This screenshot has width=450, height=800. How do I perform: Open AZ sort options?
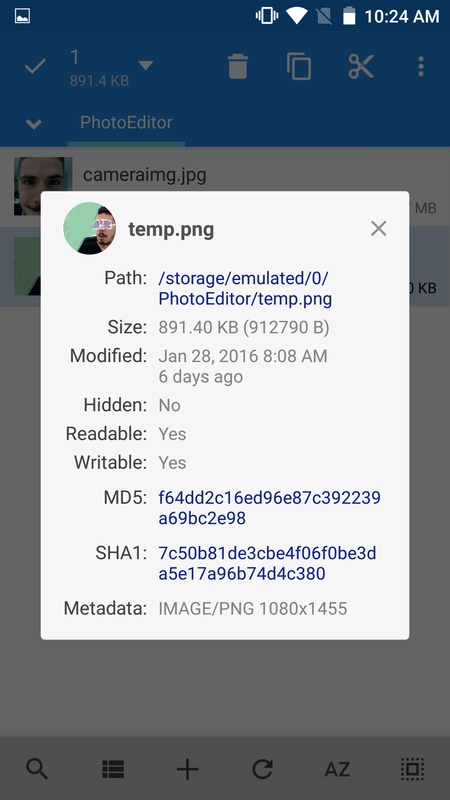pos(337,769)
